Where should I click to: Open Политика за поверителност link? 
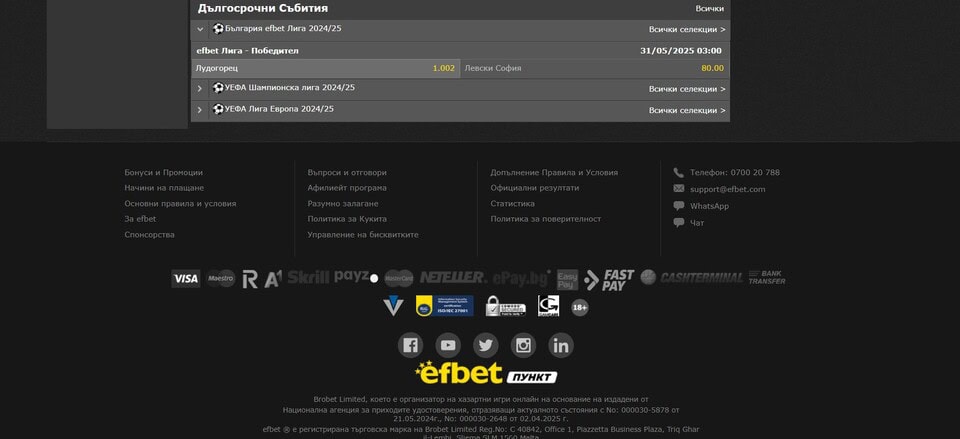click(x=546, y=219)
